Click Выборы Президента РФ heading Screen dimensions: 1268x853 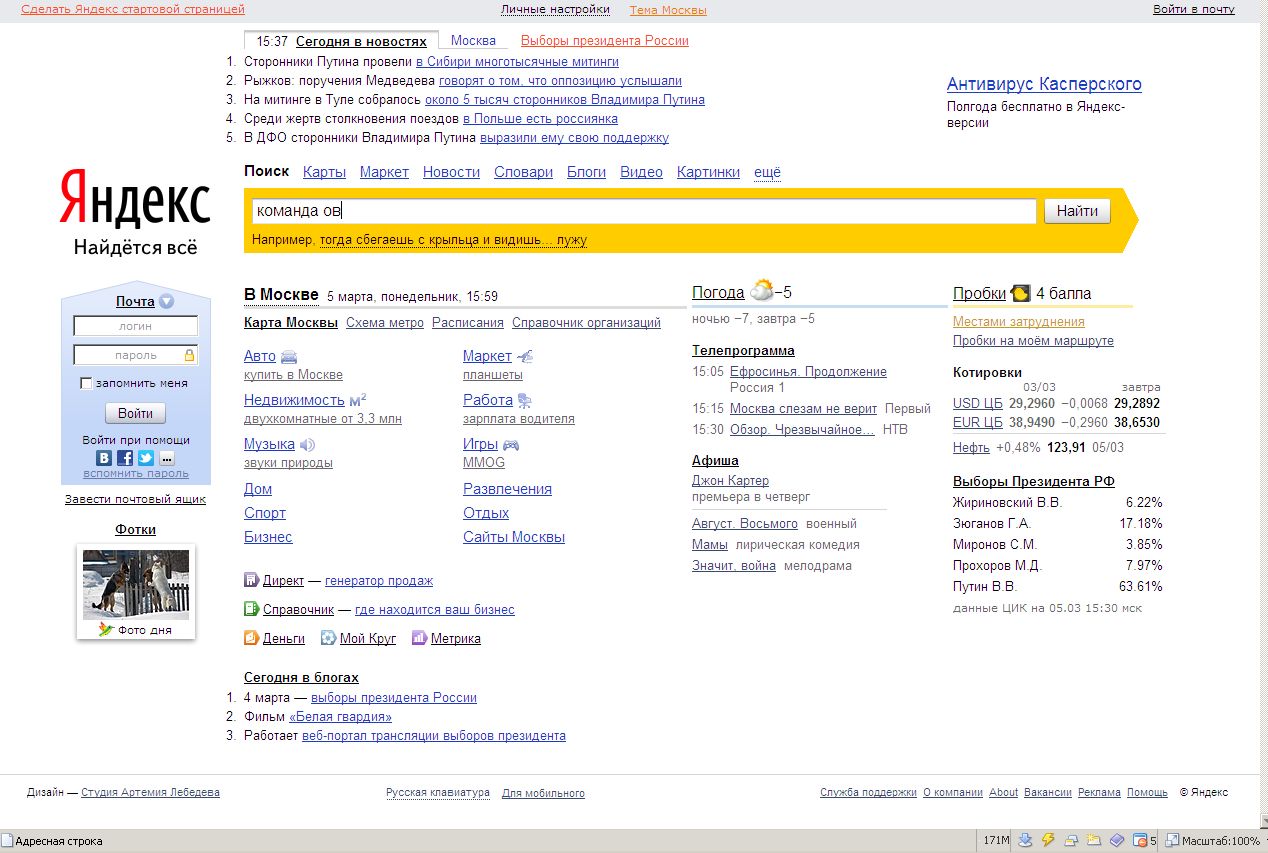(x=1034, y=481)
